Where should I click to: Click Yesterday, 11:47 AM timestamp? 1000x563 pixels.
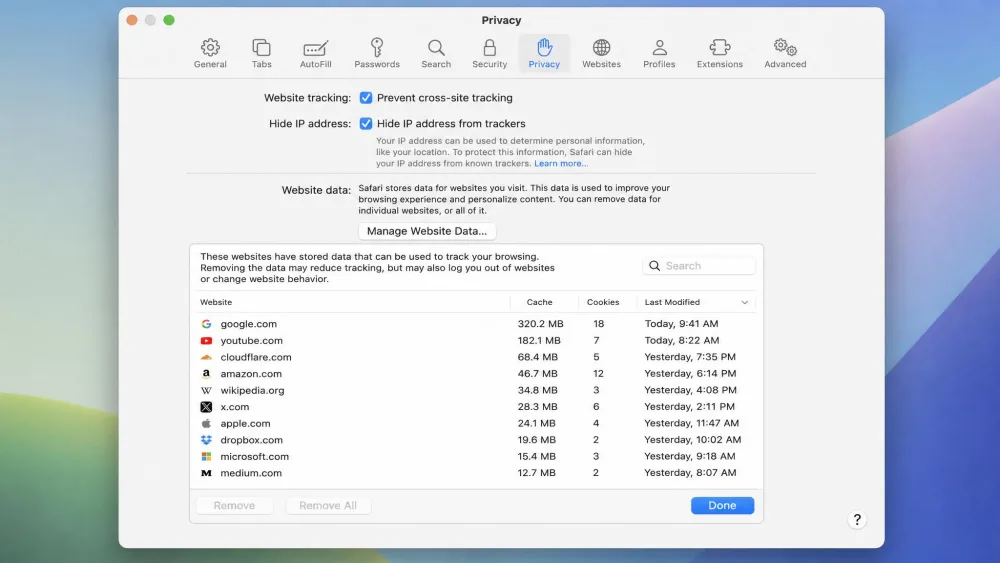[x=691, y=423]
